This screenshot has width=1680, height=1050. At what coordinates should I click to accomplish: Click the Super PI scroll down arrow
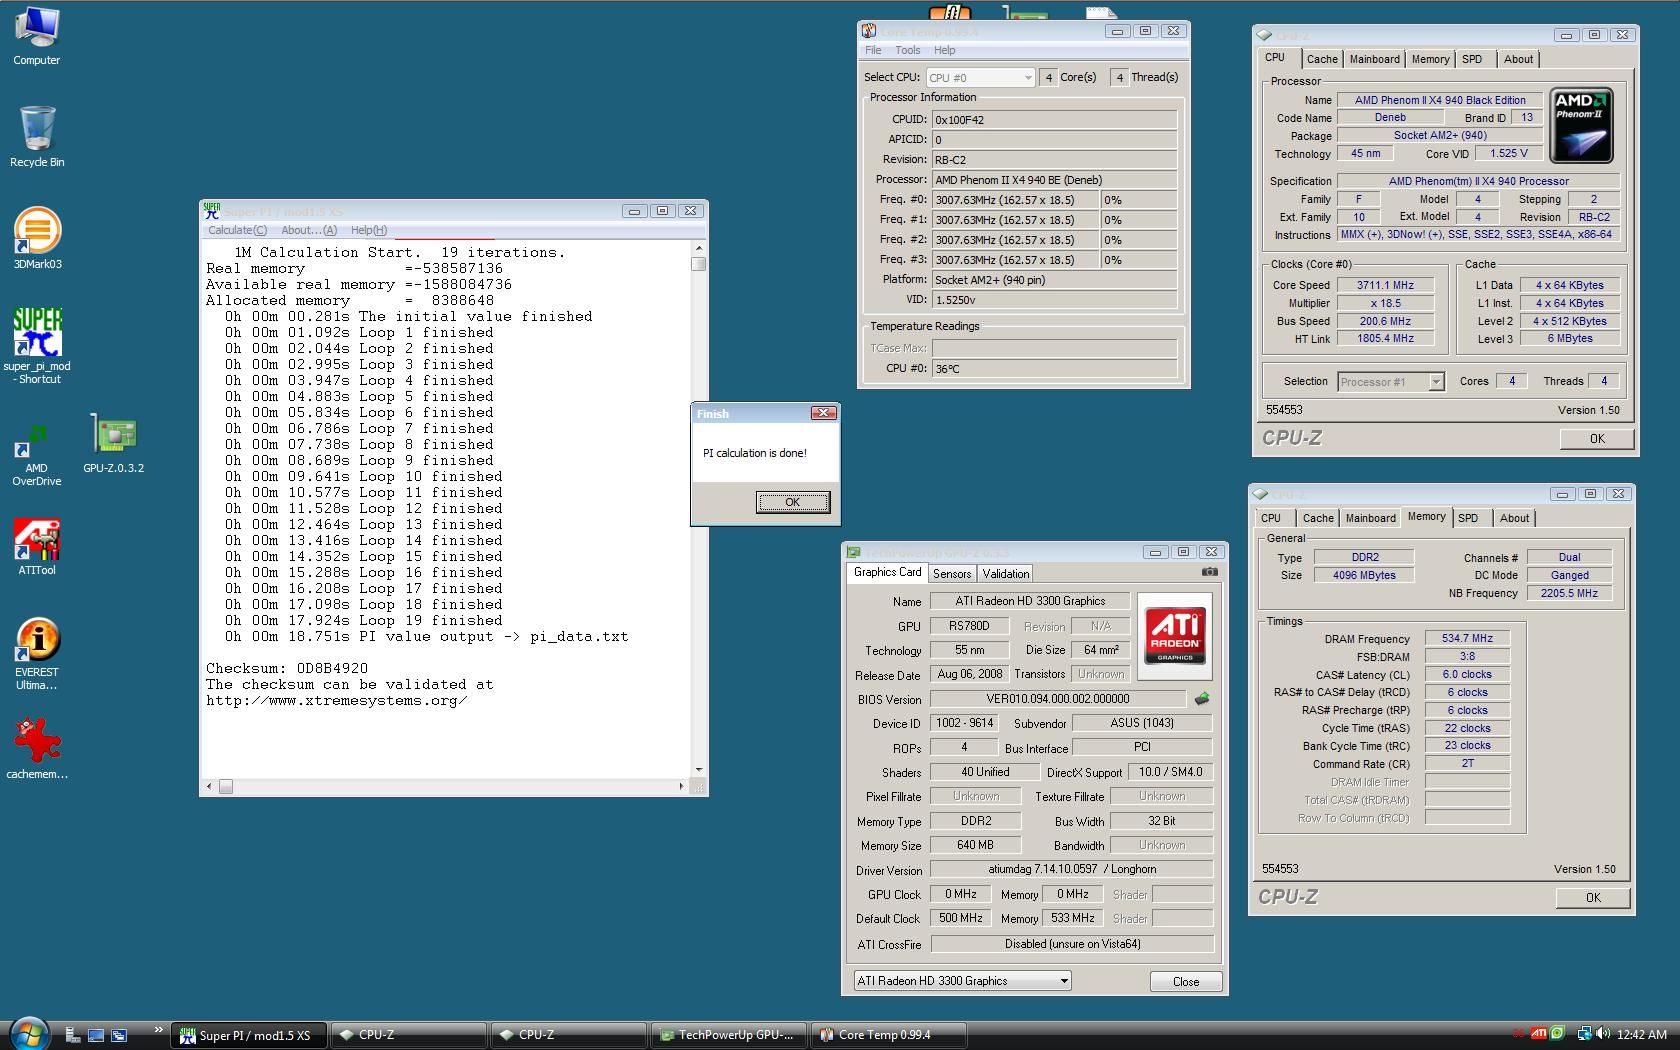click(698, 770)
